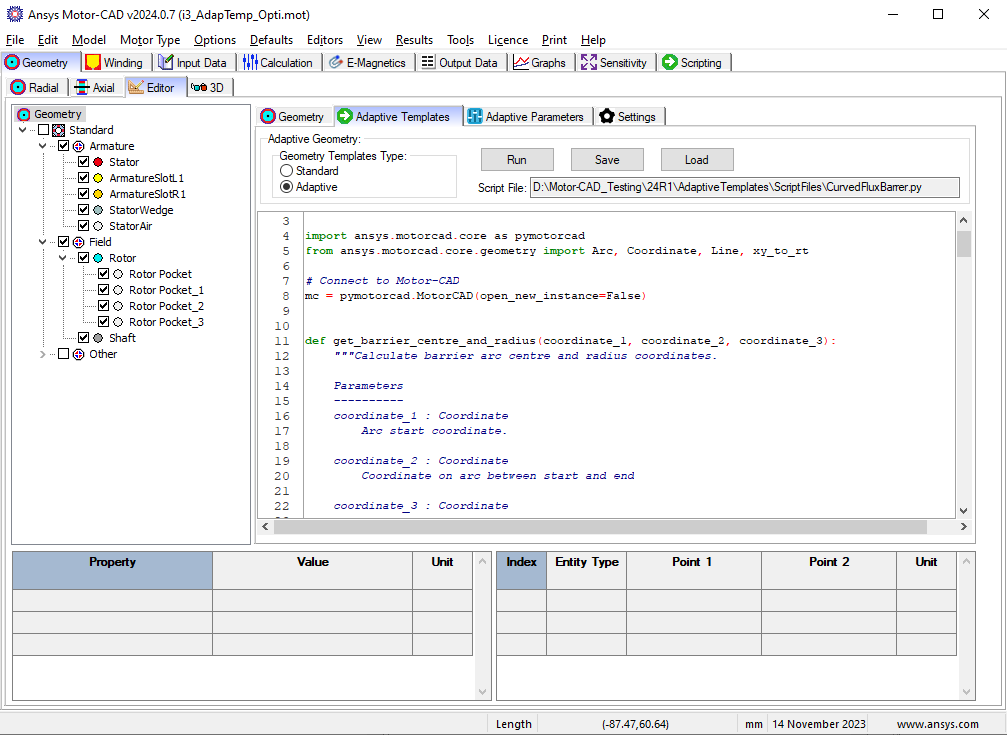Click the StatorWedge color dot icon
This screenshot has height=735, width=1007.
[x=98, y=210]
